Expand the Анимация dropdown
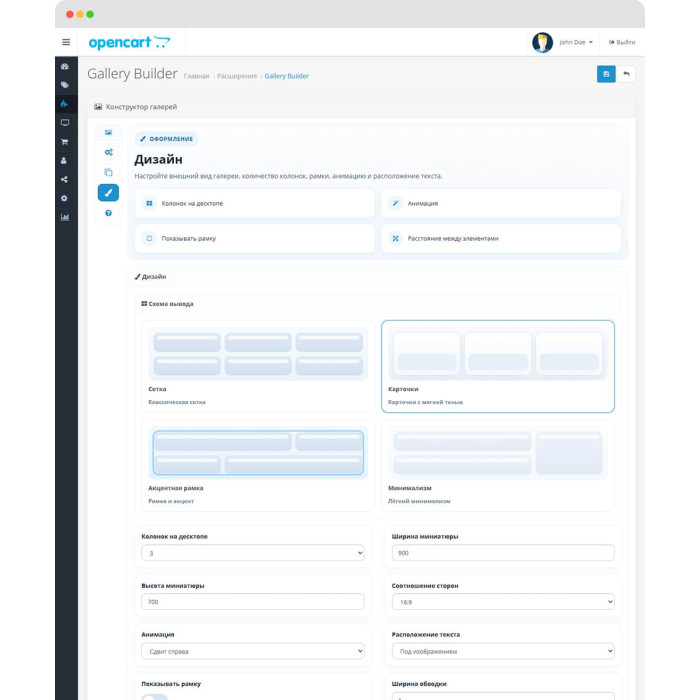 point(253,651)
